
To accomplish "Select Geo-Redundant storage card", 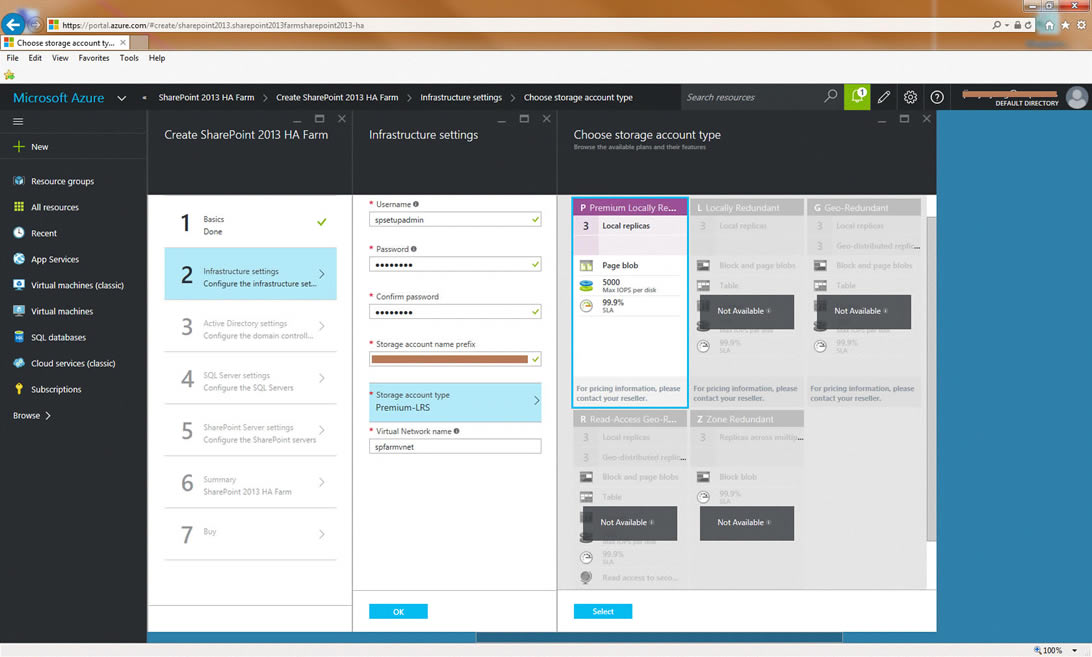I will [864, 302].
